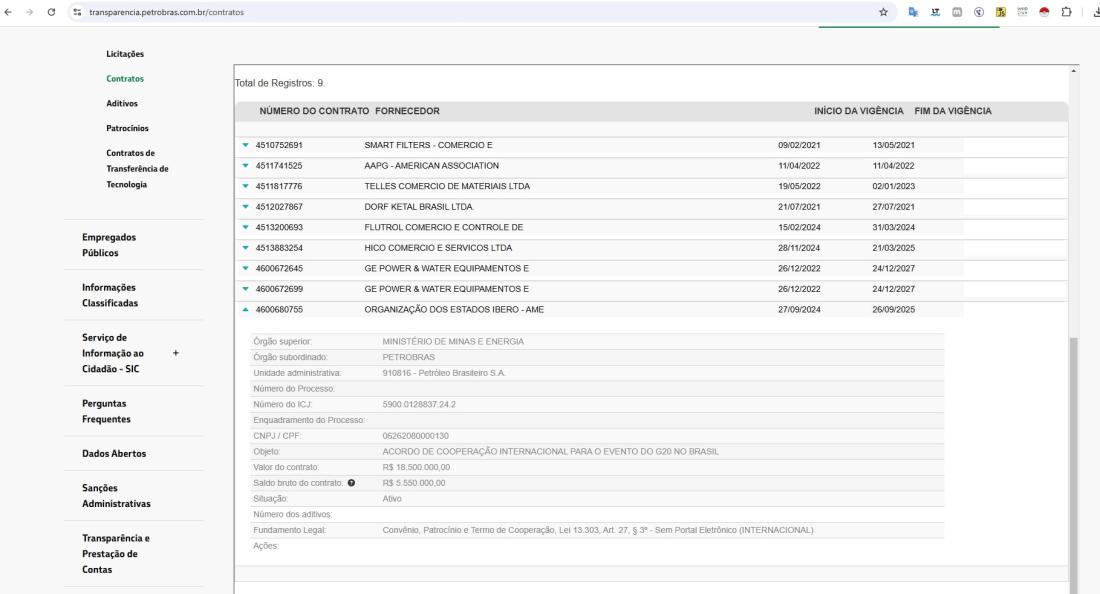
Task: Go back to the previous browser page
Action: [8, 12]
